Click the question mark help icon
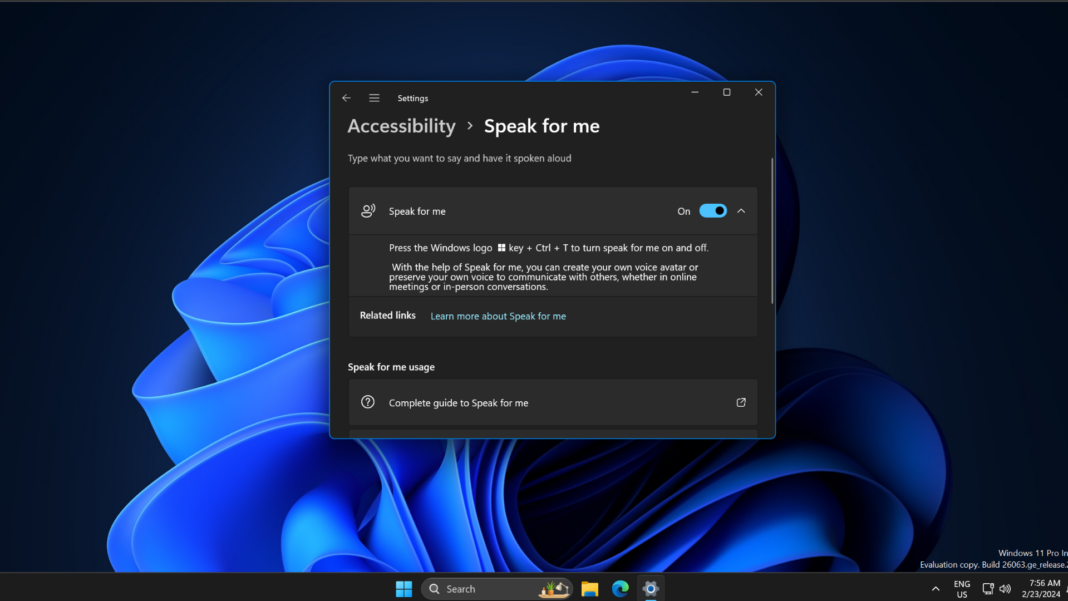The height and width of the screenshot is (601, 1068). pyautogui.click(x=368, y=402)
